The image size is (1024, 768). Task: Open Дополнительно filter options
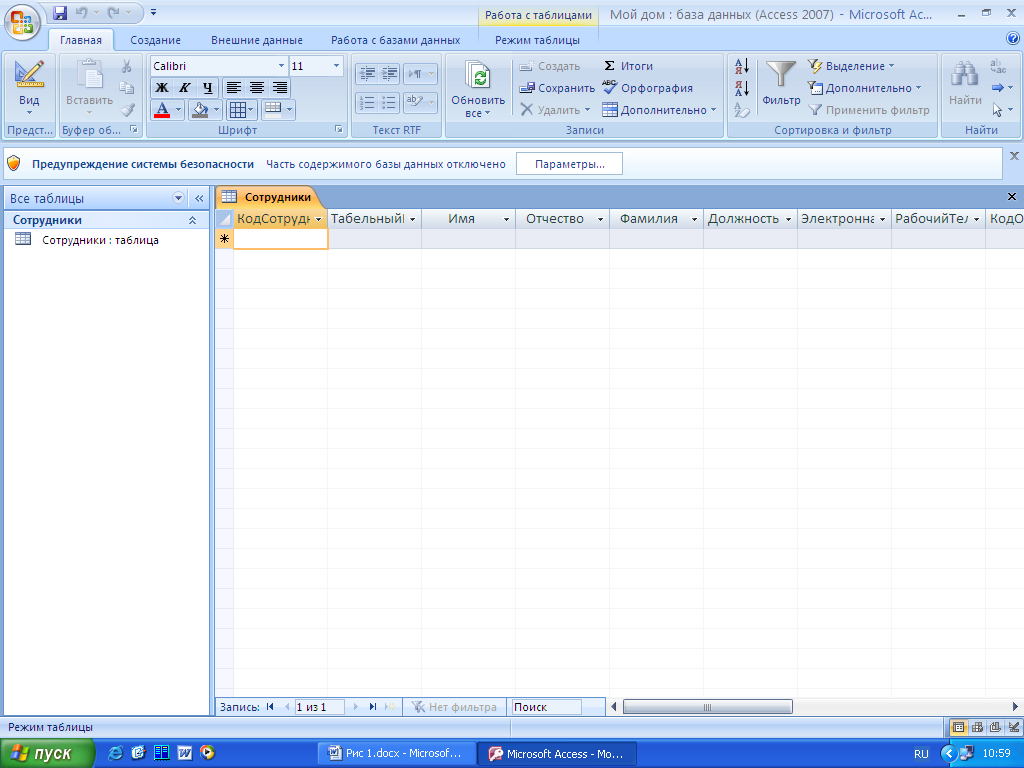point(865,88)
